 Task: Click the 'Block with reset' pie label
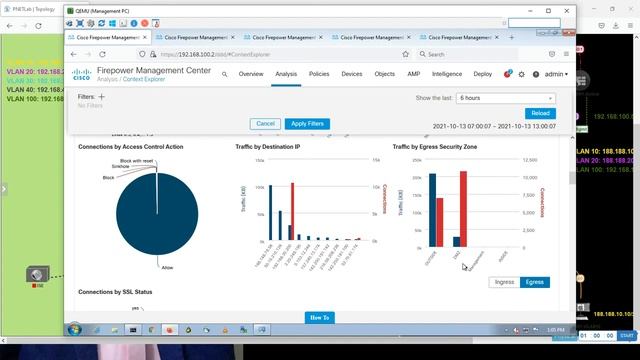pos(136,161)
